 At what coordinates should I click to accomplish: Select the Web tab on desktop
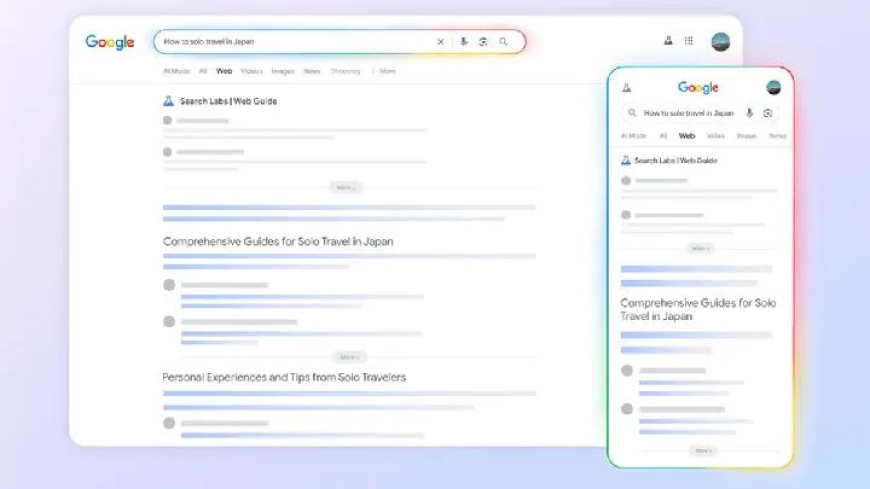tap(224, 71)
